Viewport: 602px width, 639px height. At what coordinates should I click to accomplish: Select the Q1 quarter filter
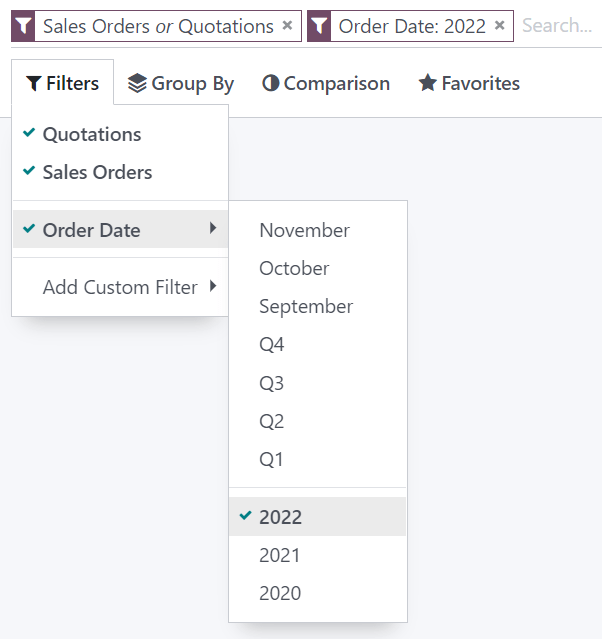tap(271, 459)
